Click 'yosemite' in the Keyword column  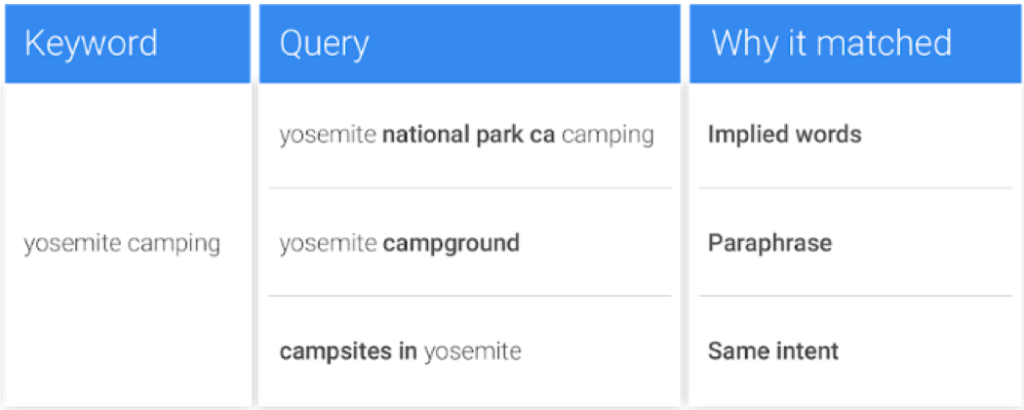[x=72, y=244]
